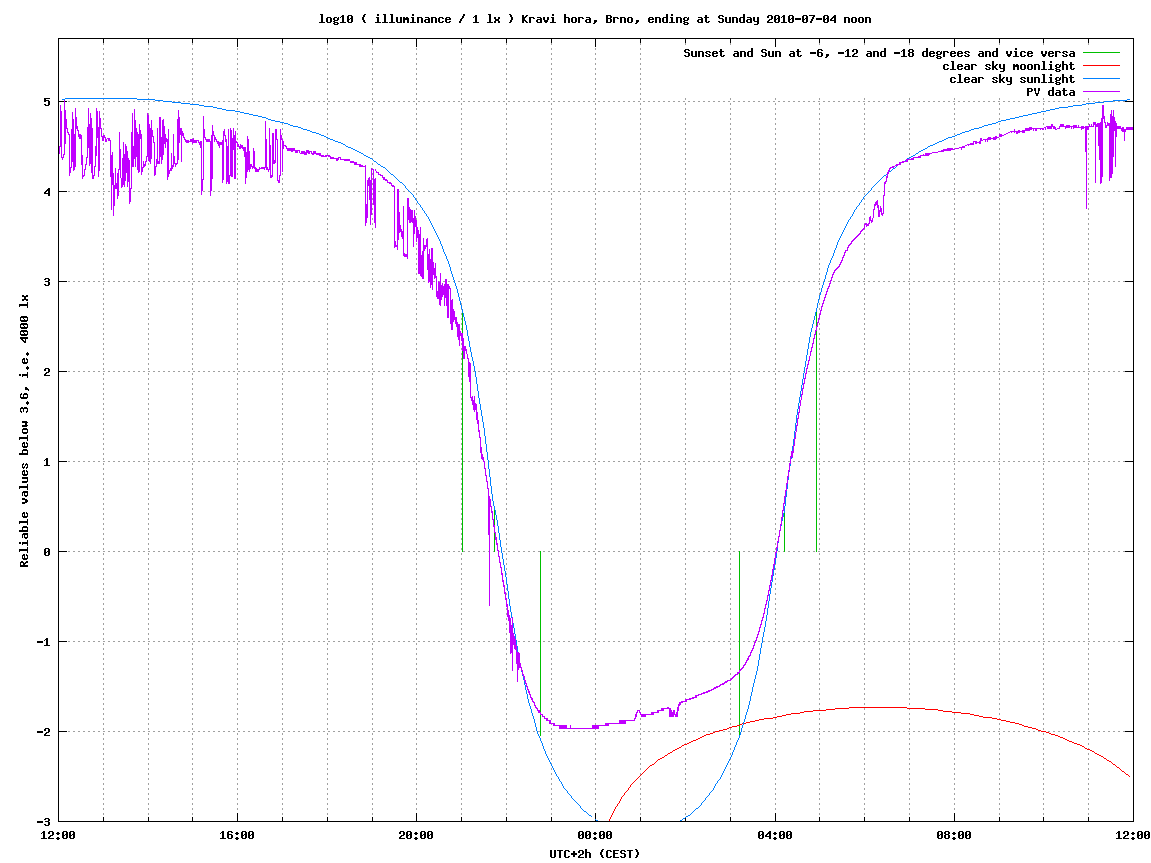Click the 'Sunset and Sun at -6, -12 and -18' legend entry
This screenshot has width=1151, height=863.
tap(879, 53)
